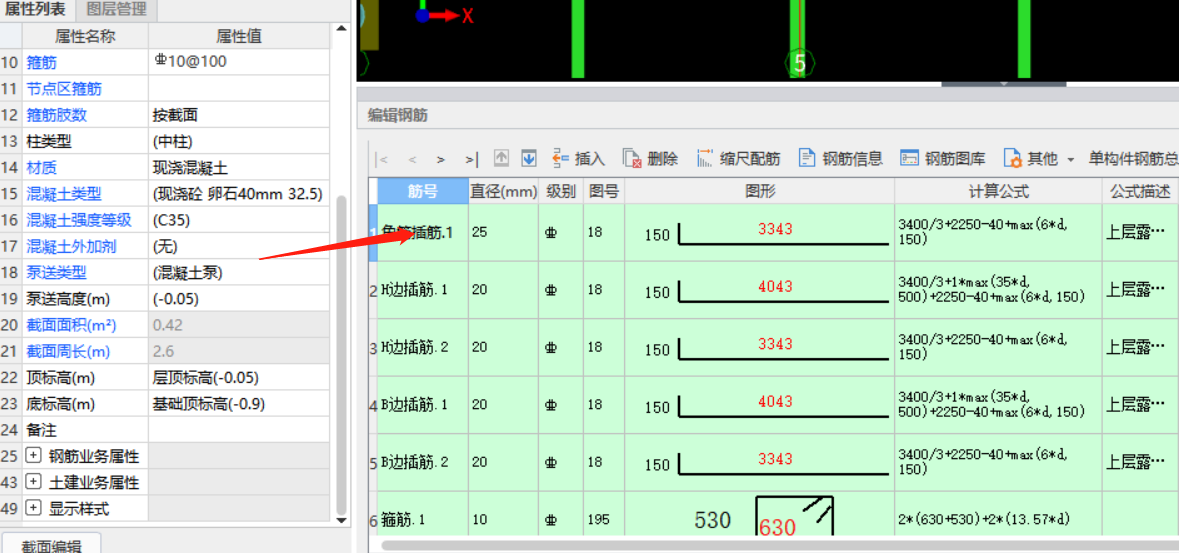Click 截面编辑 button
This screenshot has height=553, width=1179.
point(50,545)
